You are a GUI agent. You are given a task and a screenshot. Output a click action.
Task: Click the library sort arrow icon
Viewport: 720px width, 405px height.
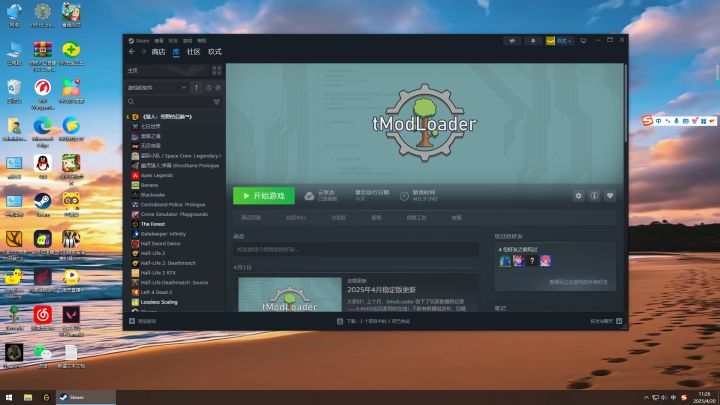pos(197,88)
